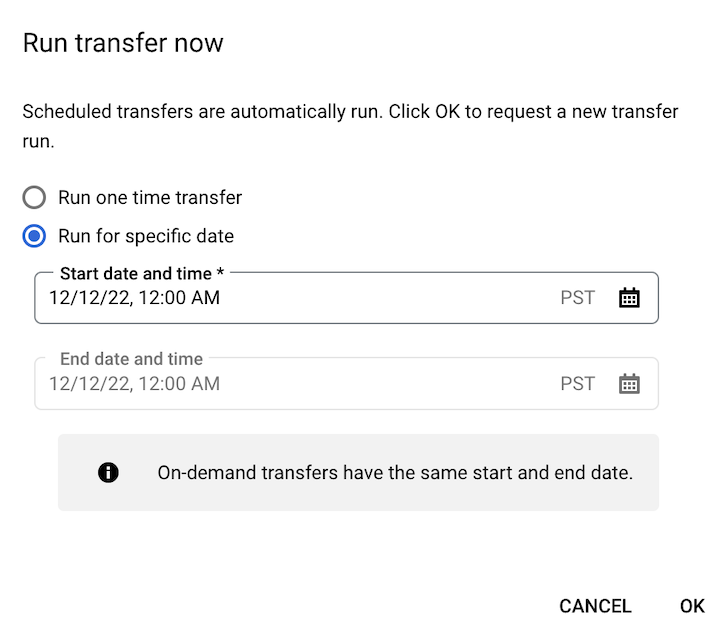Click the 'End date and time' floating label
Screen dimensions: 720x632
click(131, 359)
